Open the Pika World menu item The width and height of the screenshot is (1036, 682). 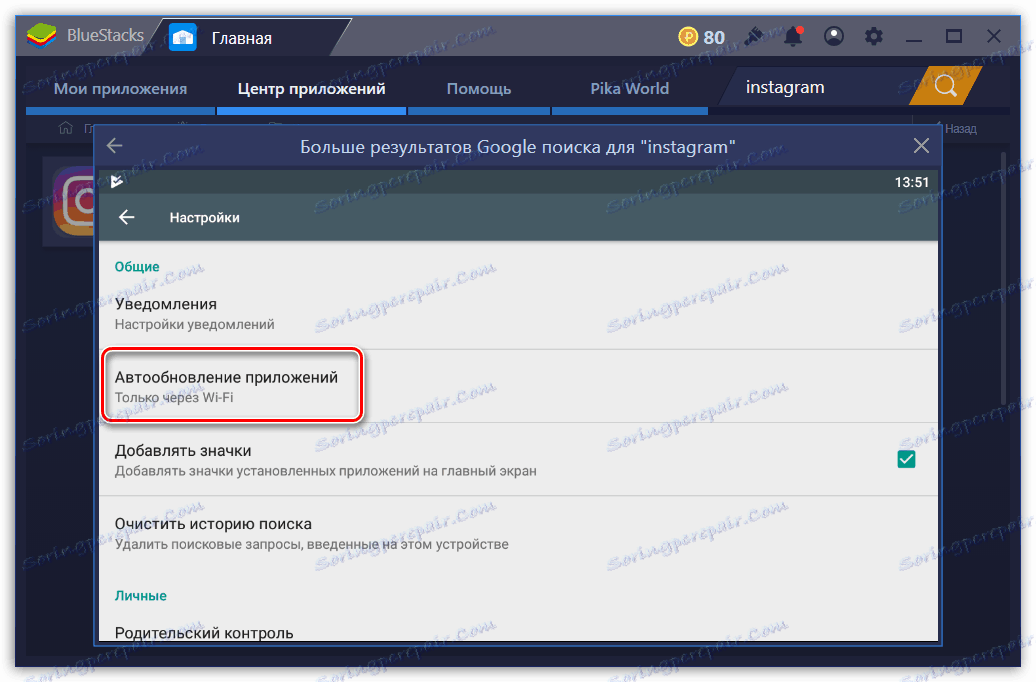(x=629, y=88)
